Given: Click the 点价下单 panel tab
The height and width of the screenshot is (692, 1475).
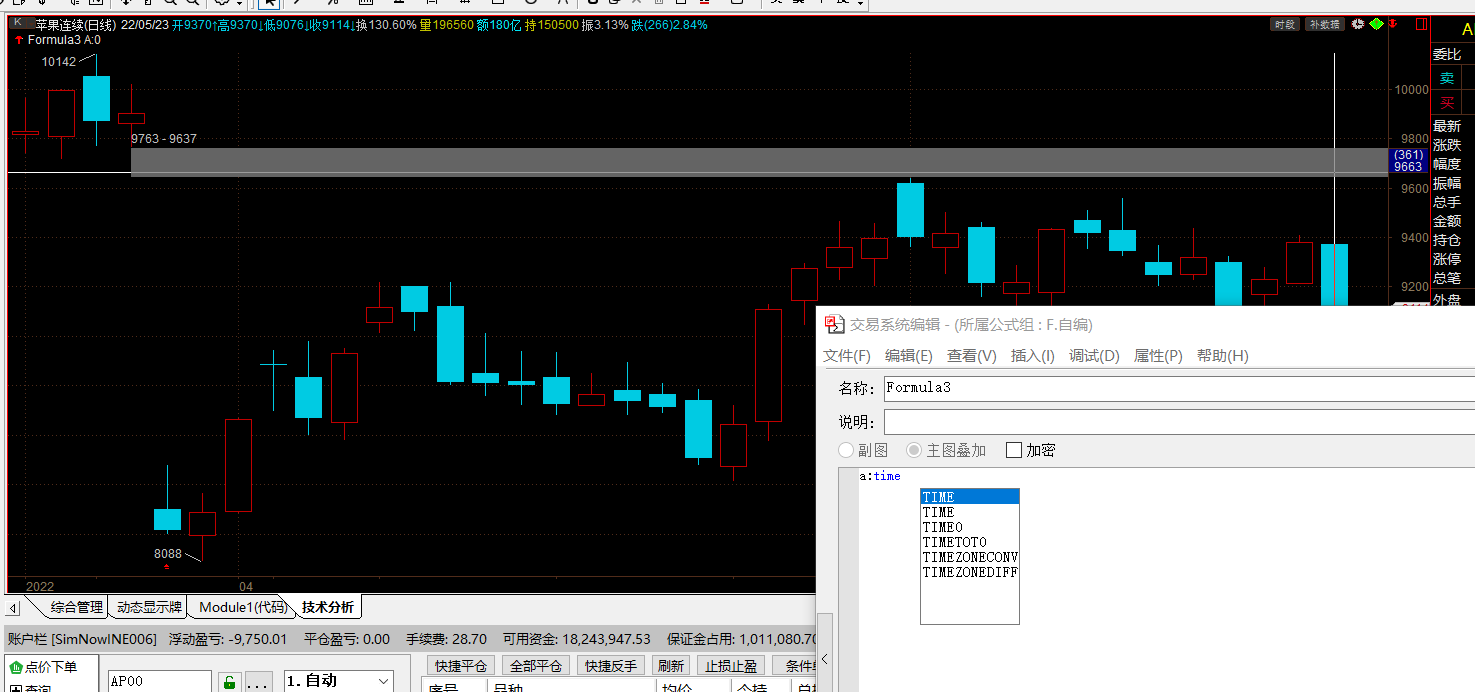Looking at the screenshot, I should 53,667.
